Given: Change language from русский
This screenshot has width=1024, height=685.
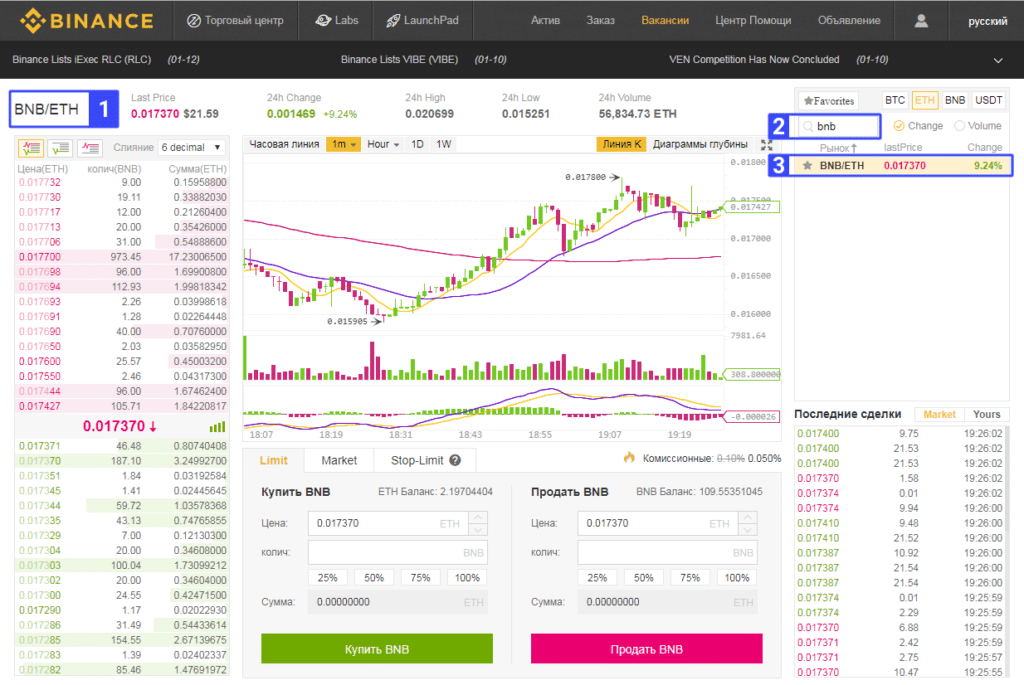Looking at the screenshot, I should click(x=987, y=22).
